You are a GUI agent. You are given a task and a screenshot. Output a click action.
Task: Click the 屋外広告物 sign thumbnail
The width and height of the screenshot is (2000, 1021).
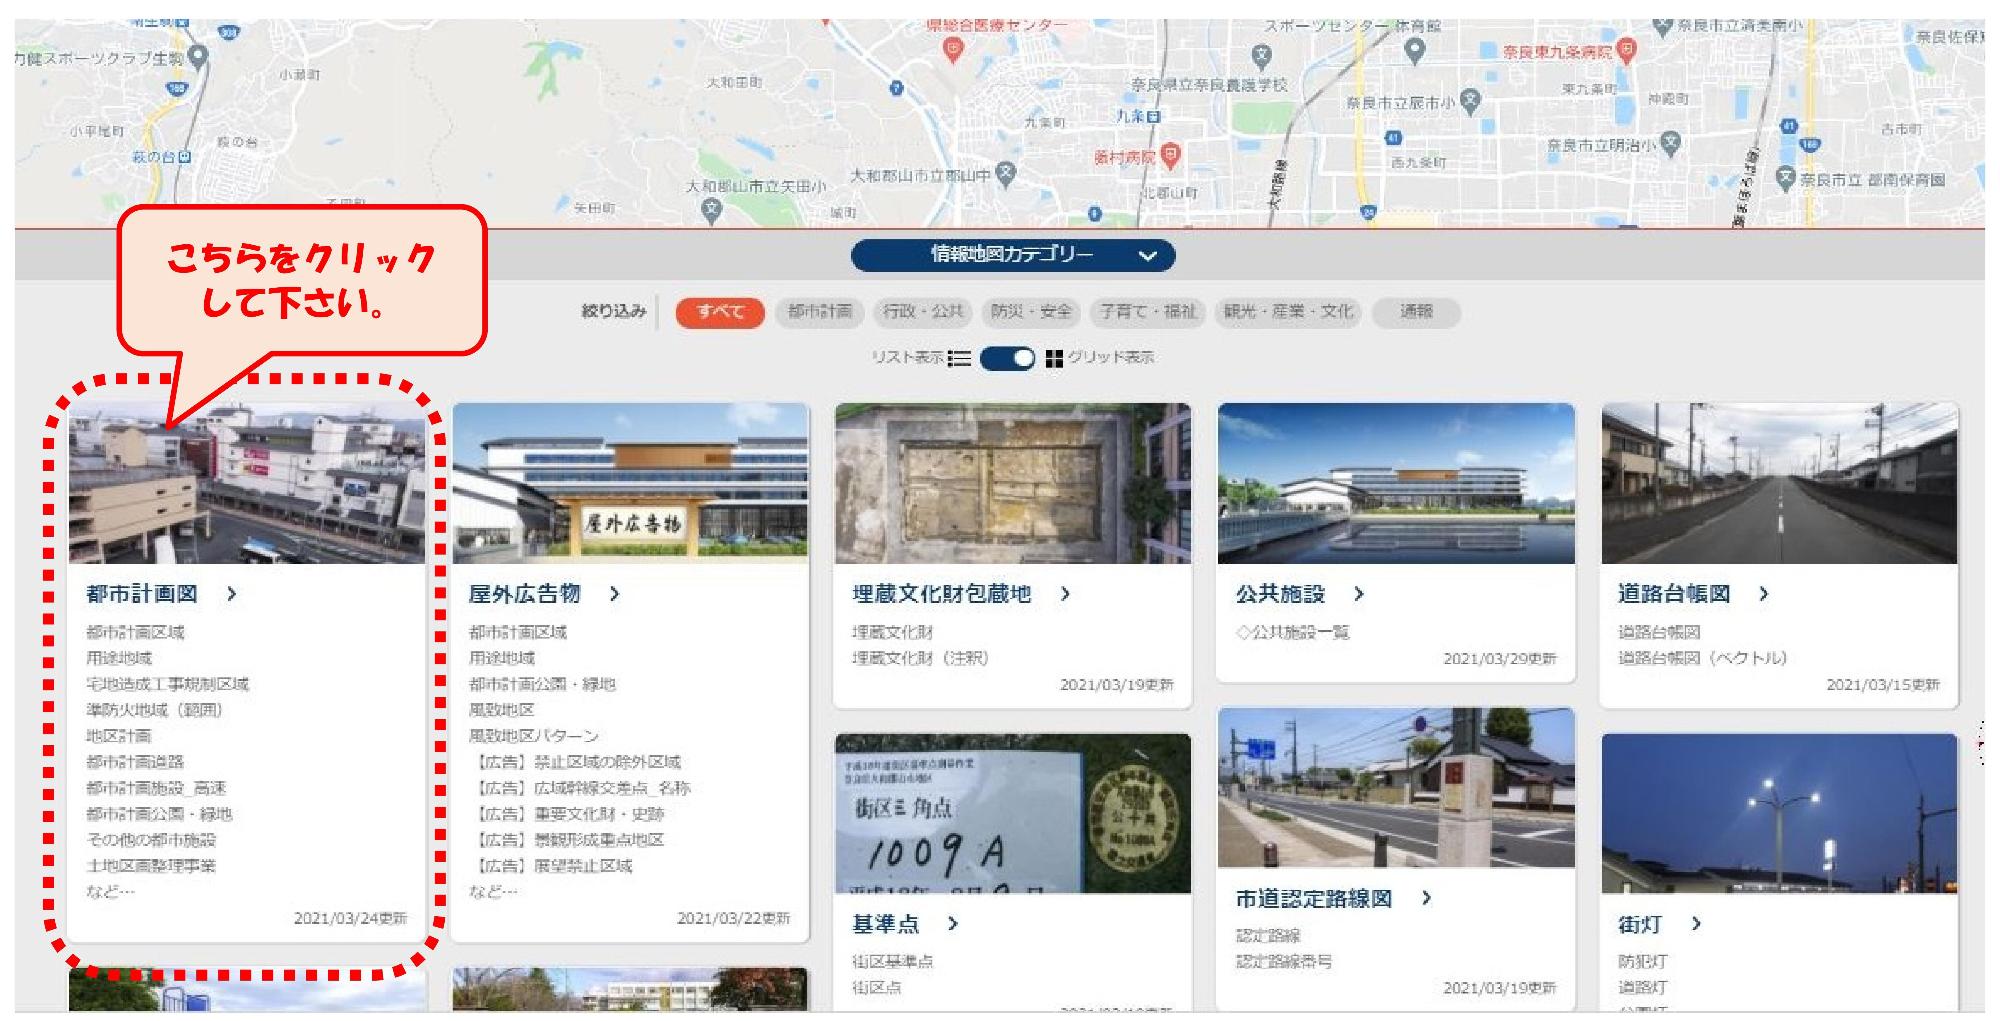pyautogui.click(x=630, y=484)
